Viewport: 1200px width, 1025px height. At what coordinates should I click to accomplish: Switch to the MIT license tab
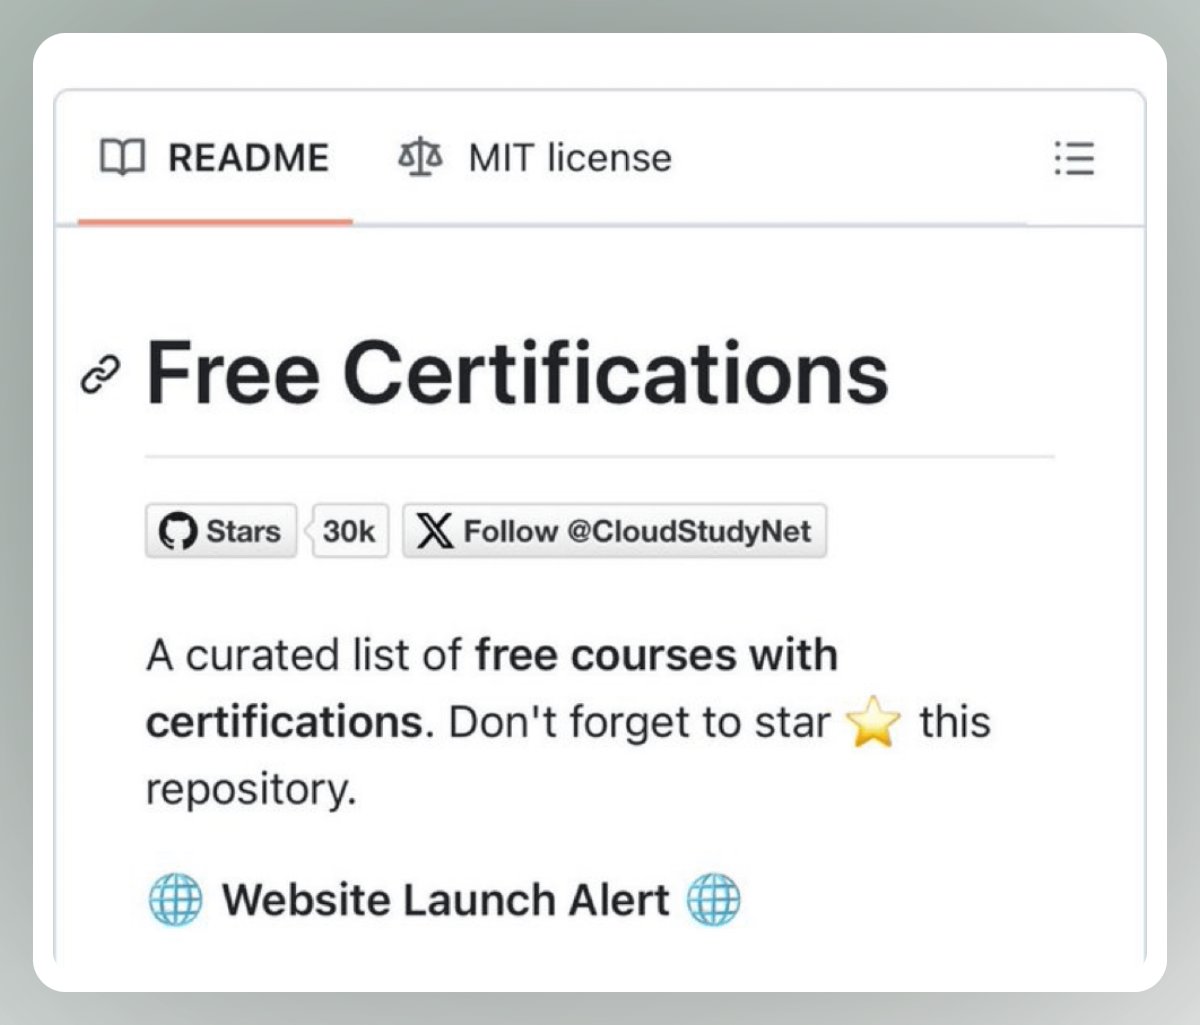[x=535, y=158]
